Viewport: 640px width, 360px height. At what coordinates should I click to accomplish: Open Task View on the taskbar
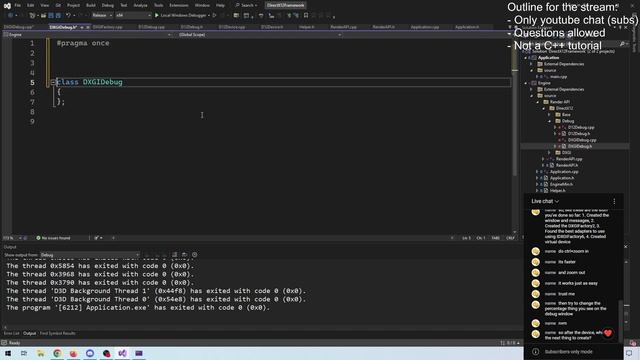click(24, 353)
